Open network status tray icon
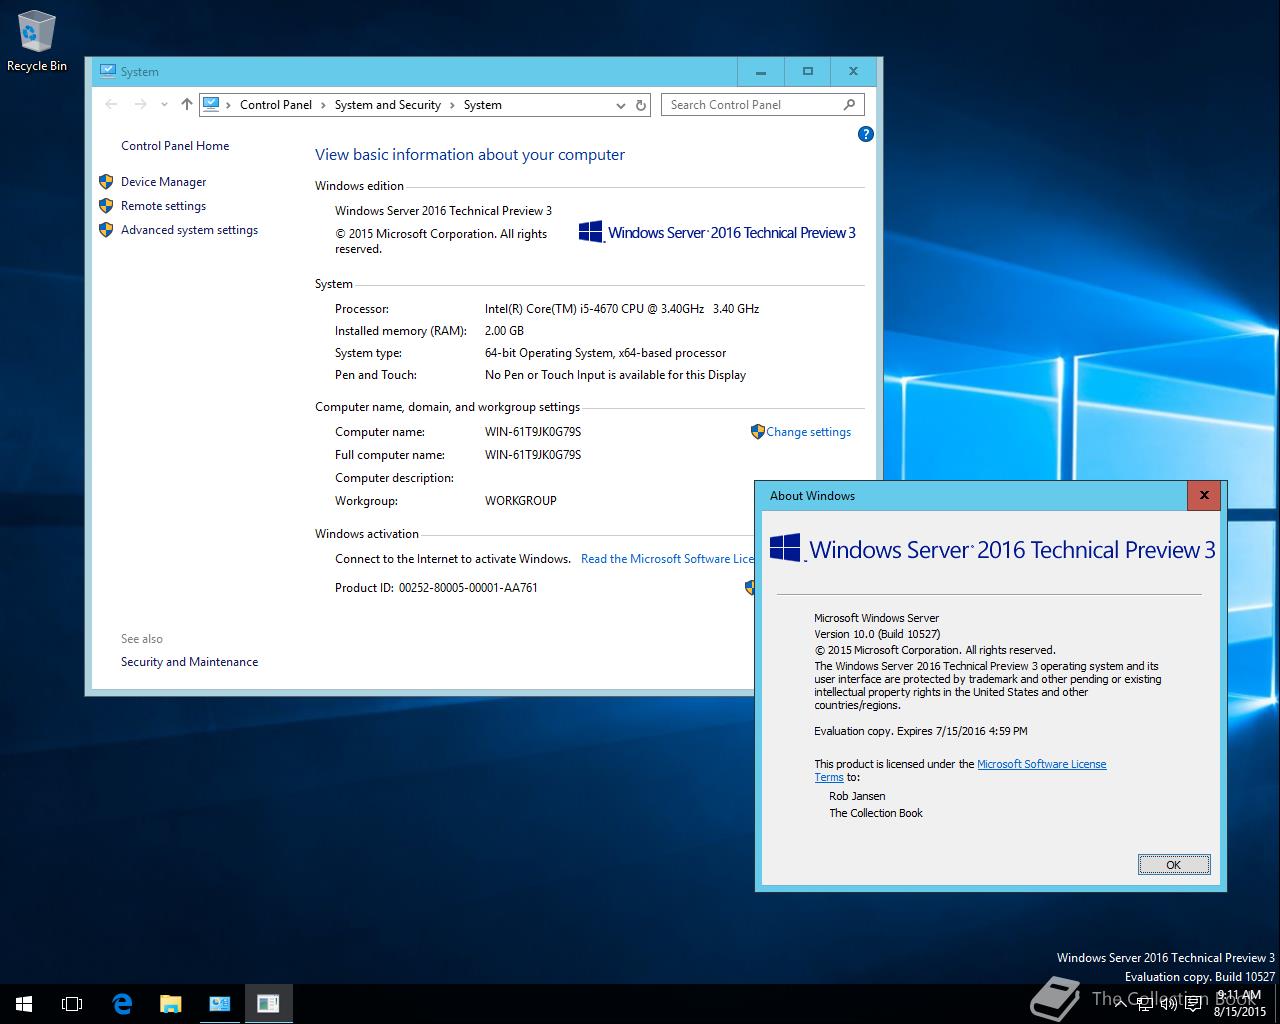The width and height of the screenshot is (1280, 1024). (x=1145, y=1004)
